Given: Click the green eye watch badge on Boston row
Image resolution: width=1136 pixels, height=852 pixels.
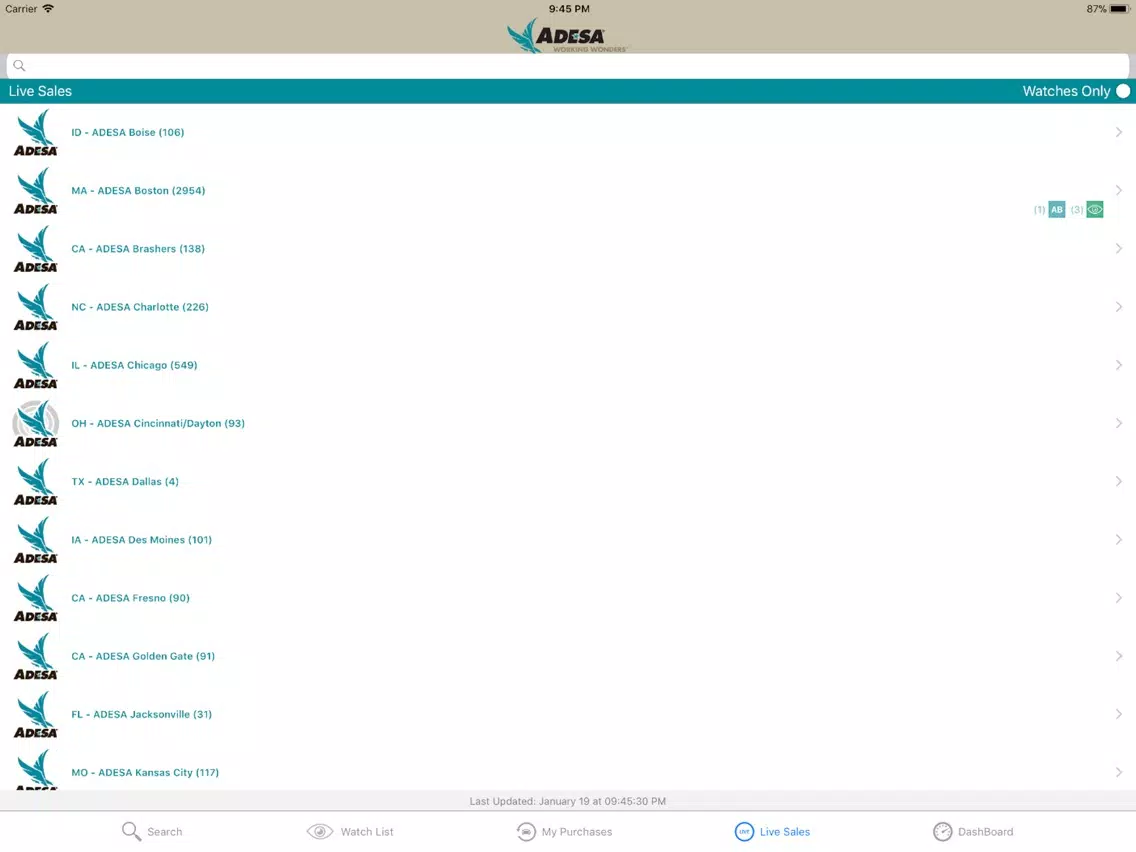Looking at the screenshot, I should [x=1095, y=209].
